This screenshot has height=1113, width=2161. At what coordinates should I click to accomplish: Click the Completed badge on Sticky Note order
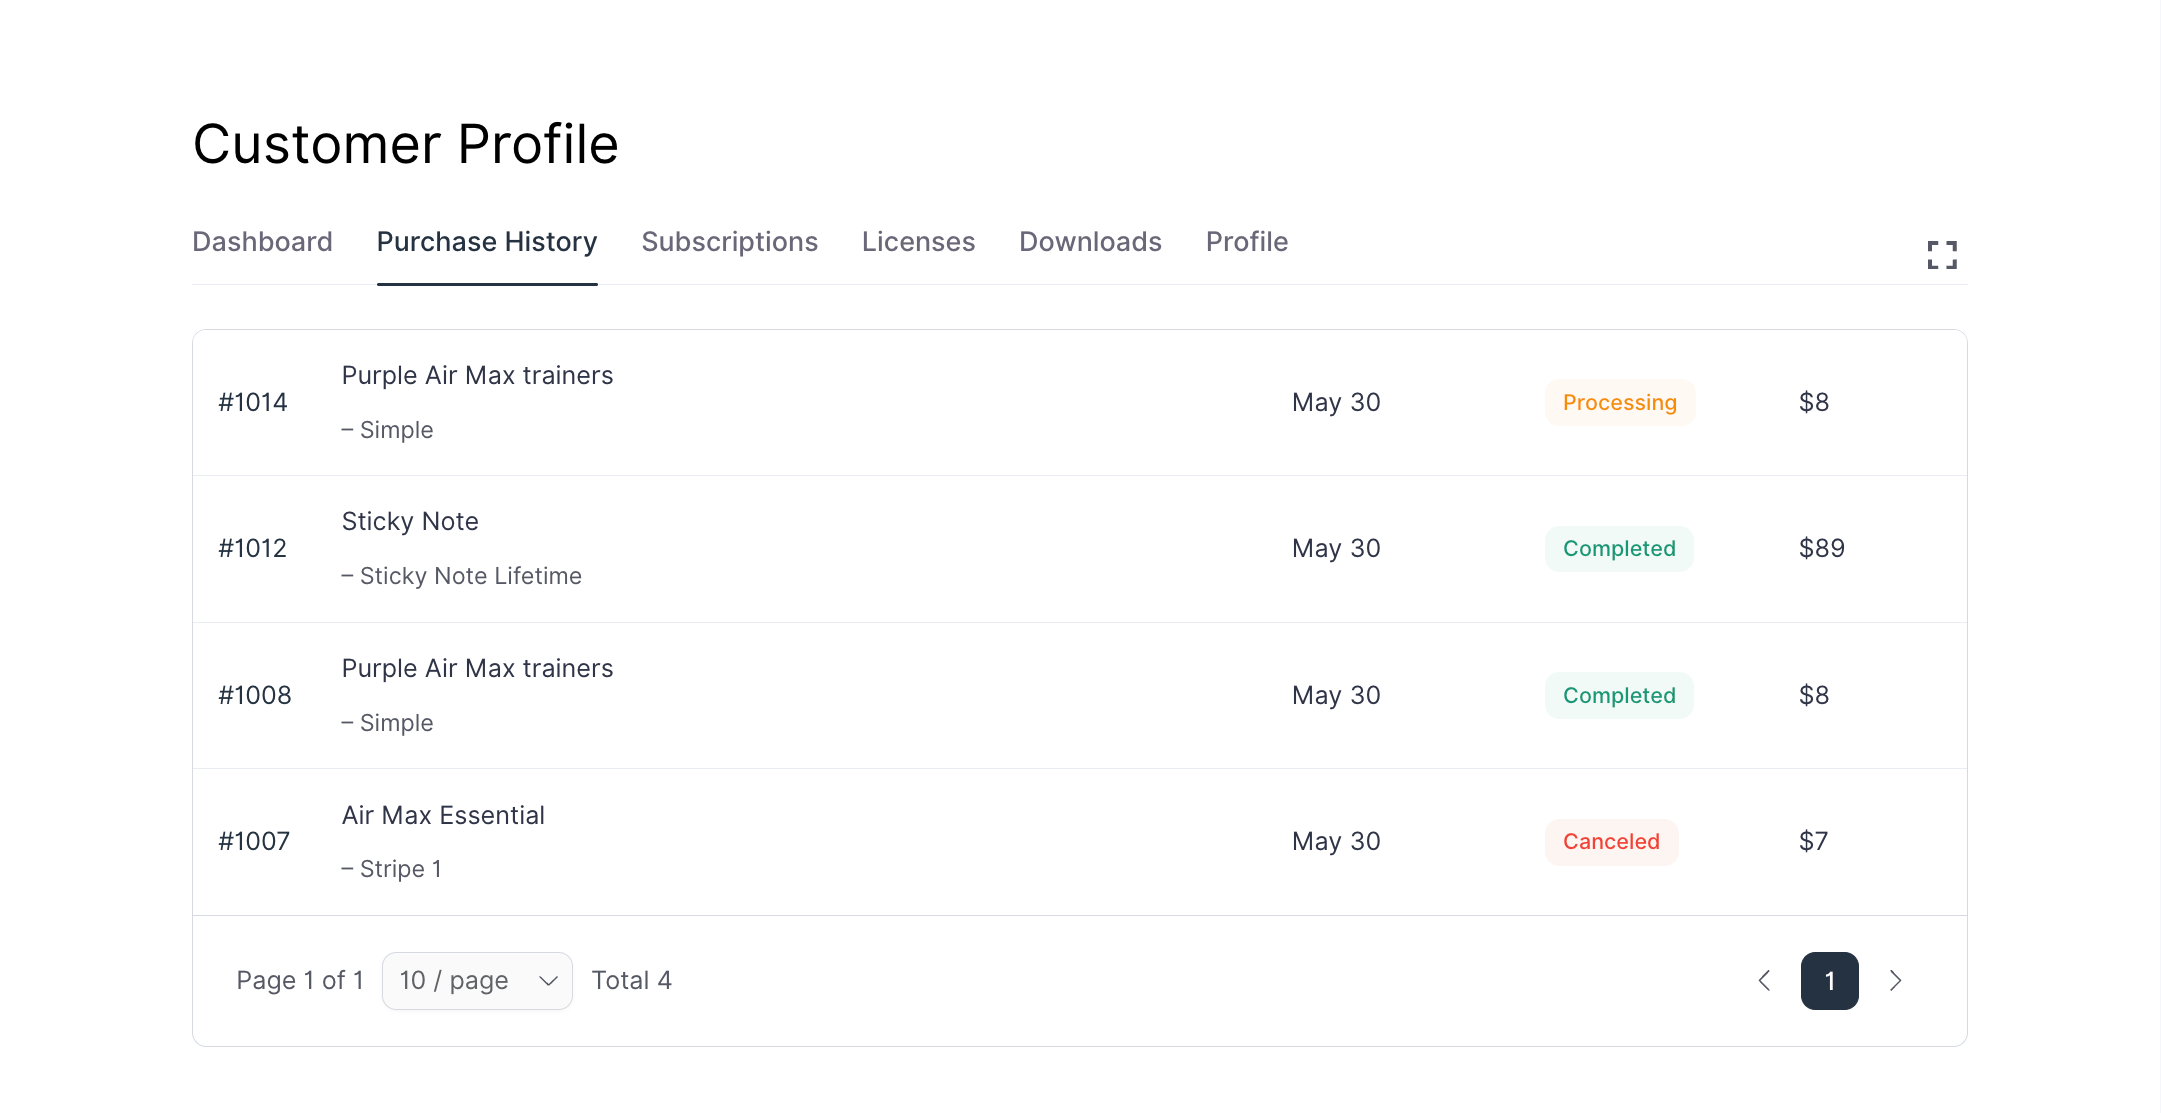(1618, 548)
